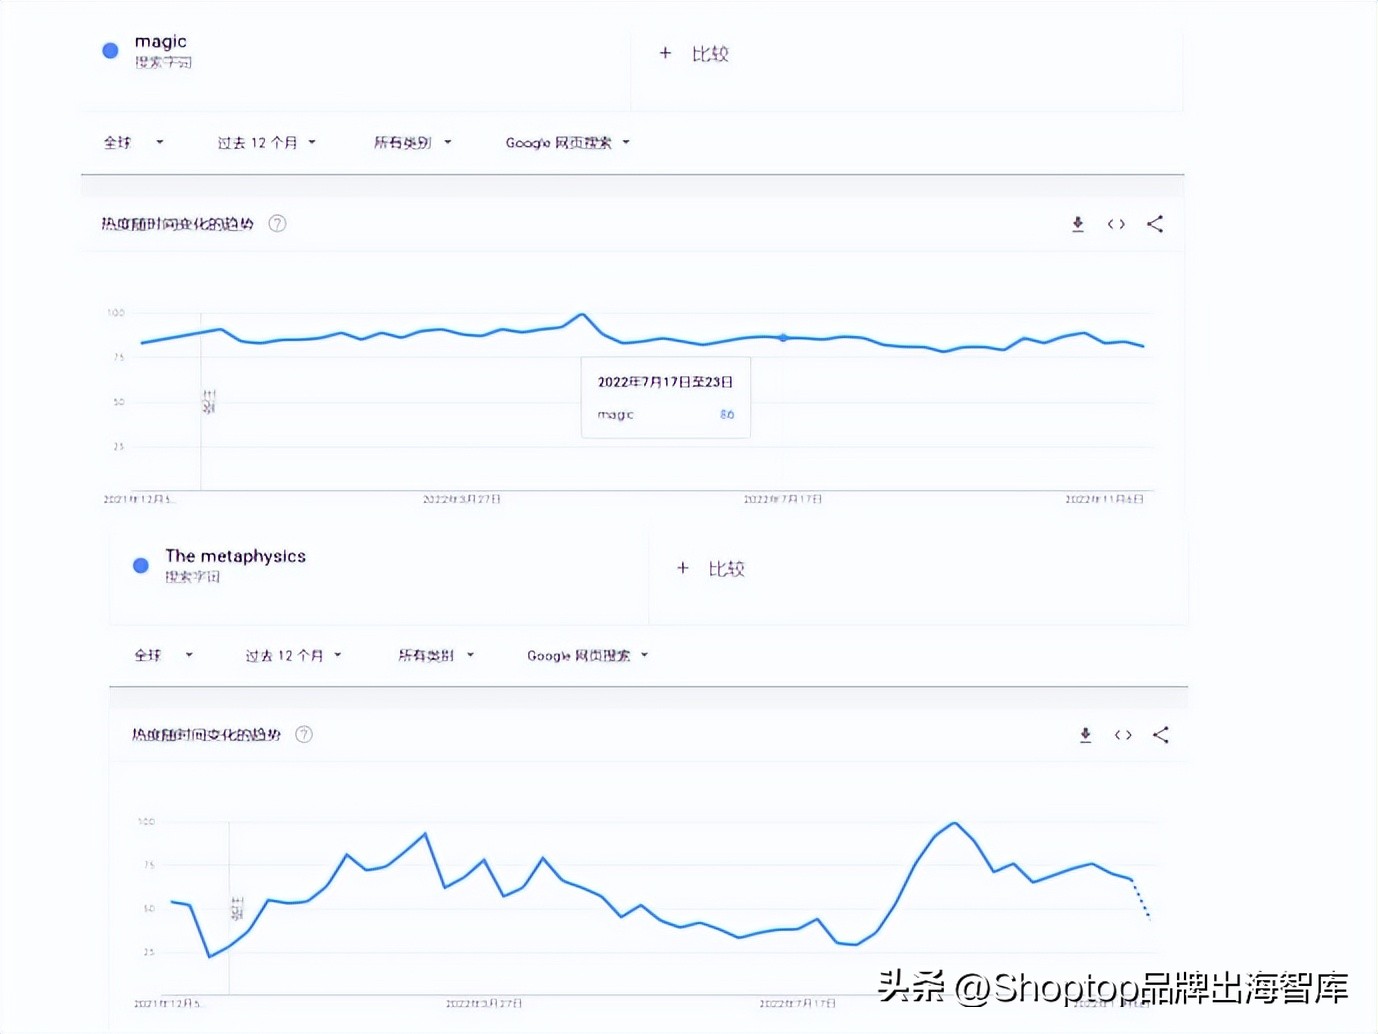1378x1034 pixels.
Task: Open embed code for The metaphysics chart
Action: click(x=1122, y=735)
